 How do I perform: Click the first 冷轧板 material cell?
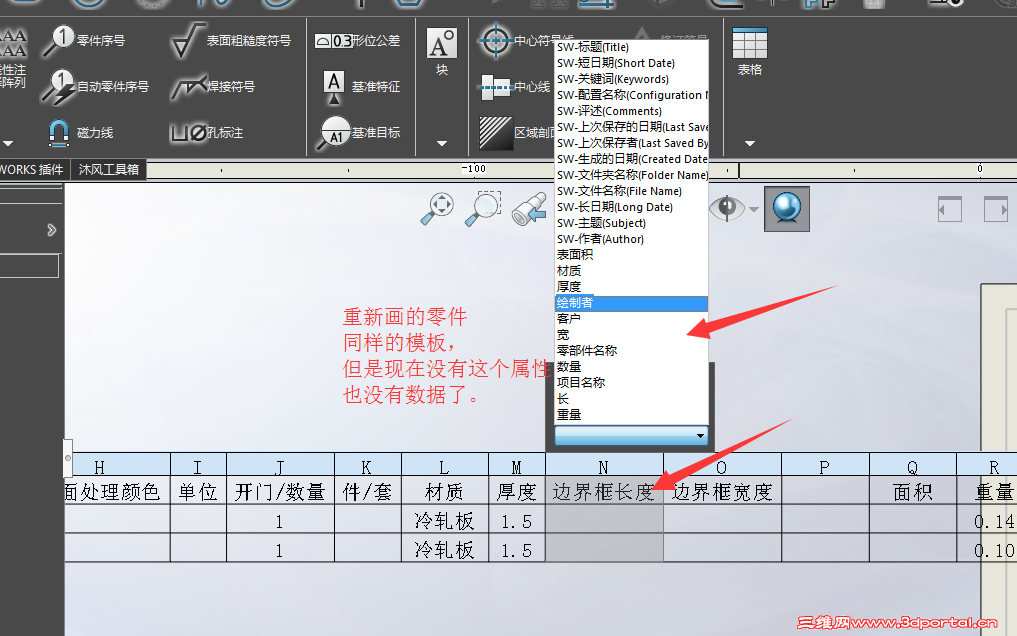[444, 520]
